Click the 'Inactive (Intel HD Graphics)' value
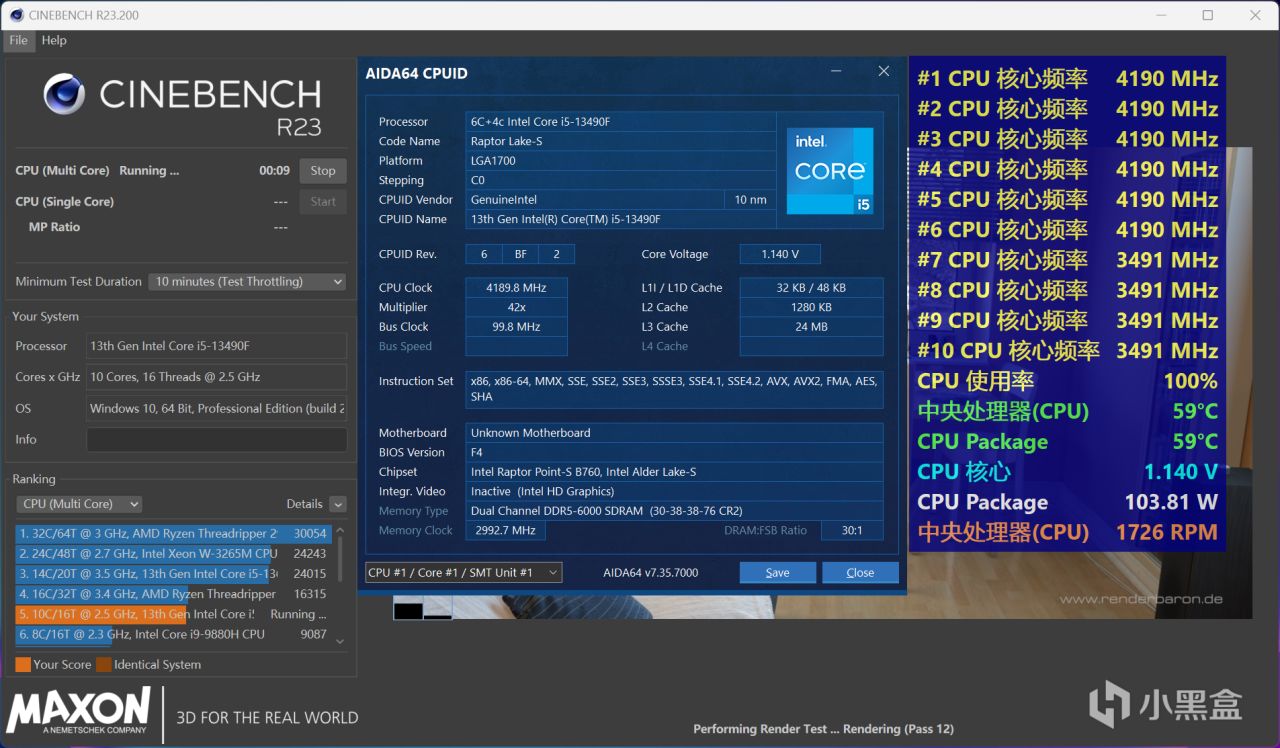The width and height of the screenshot is (1280, 748). click(x=674, y=491)
